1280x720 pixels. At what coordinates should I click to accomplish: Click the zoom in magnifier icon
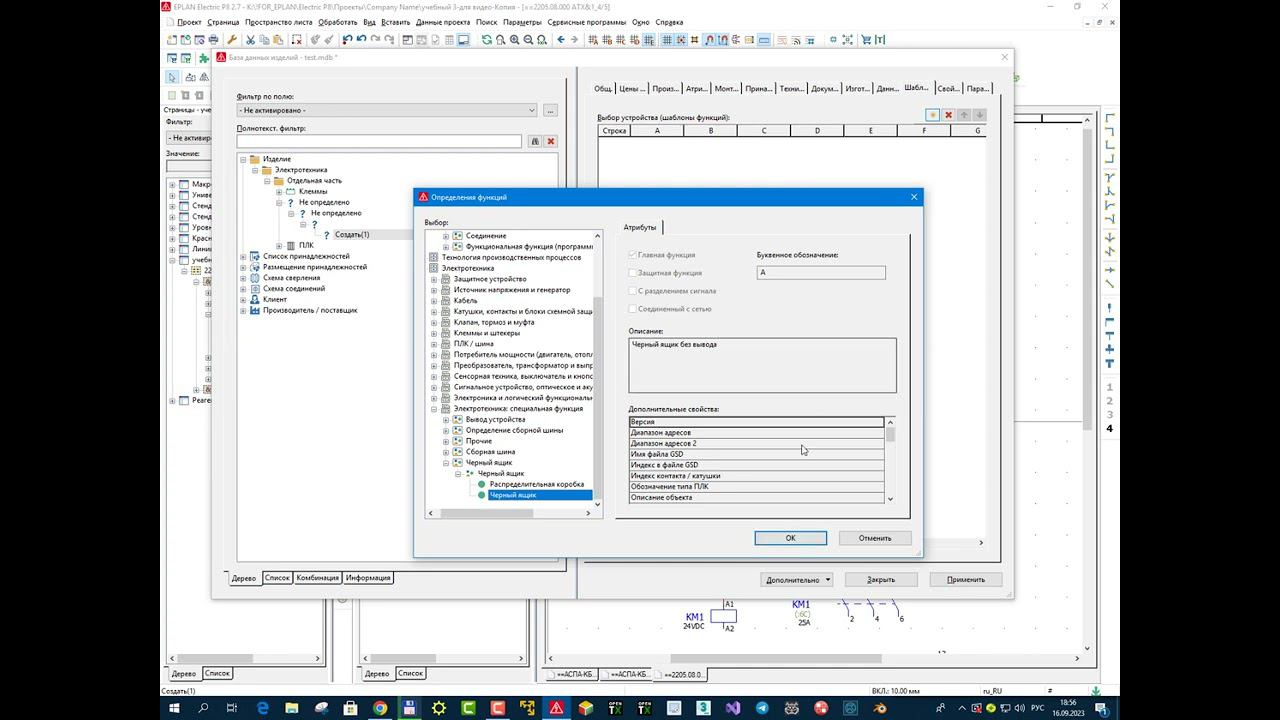pos(514,40)
